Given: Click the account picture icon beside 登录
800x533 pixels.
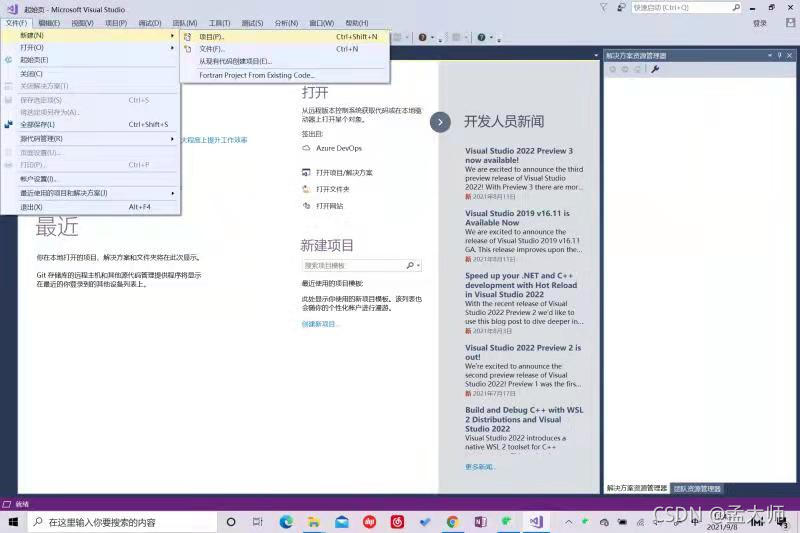Looking at the screenshot, I should 790,23.
